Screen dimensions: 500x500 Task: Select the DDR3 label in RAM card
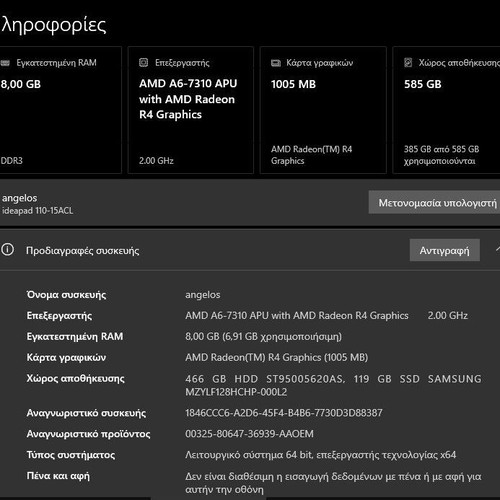click(x=11, y=161)
